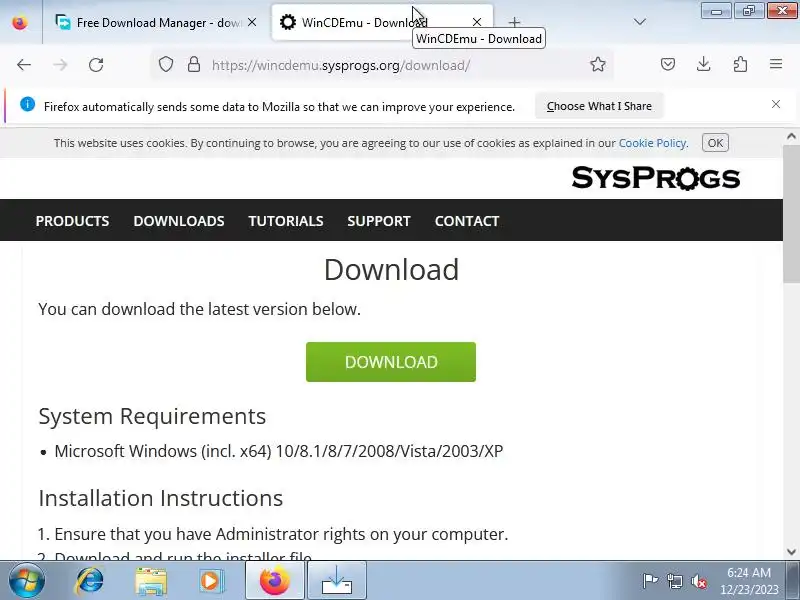Click the vertical scrollbar thumb

click(x=791, y=213)
